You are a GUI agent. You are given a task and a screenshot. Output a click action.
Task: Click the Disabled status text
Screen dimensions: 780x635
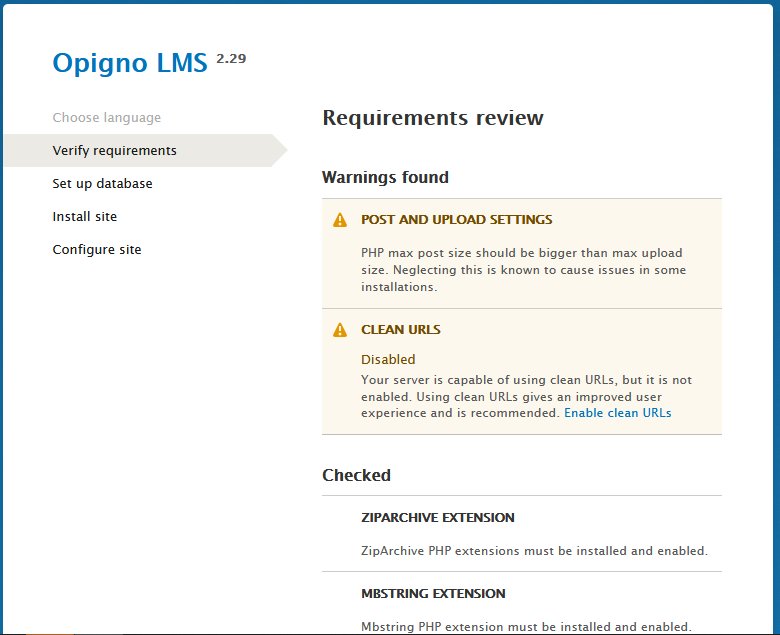(x=387, y=359)
